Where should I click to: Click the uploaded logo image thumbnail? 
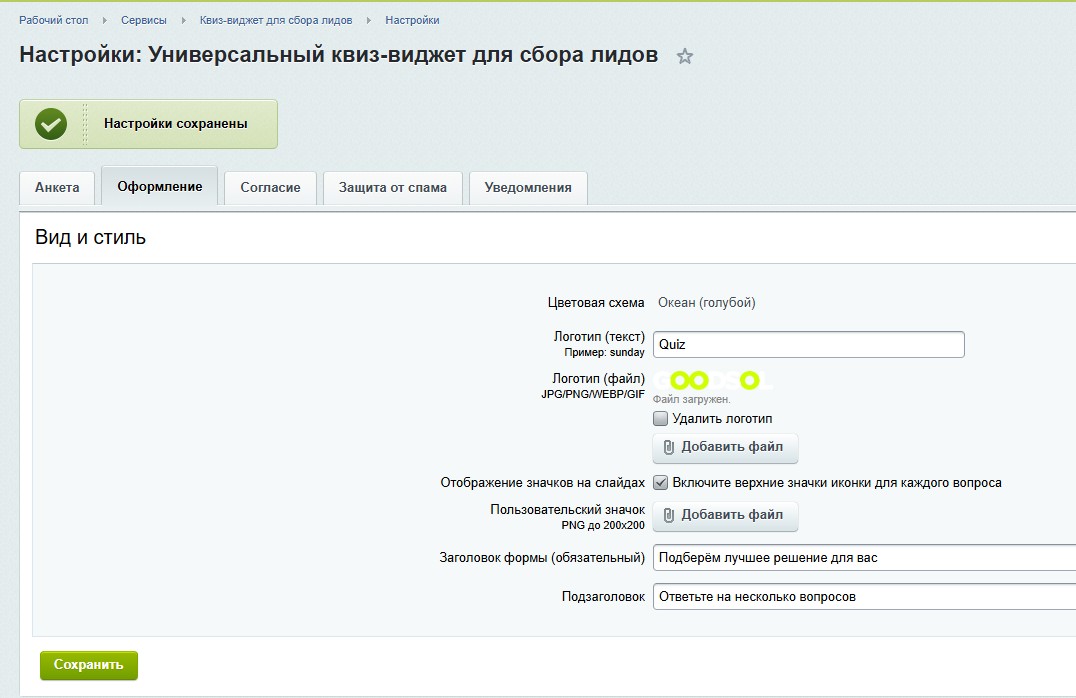coord(713,380)
